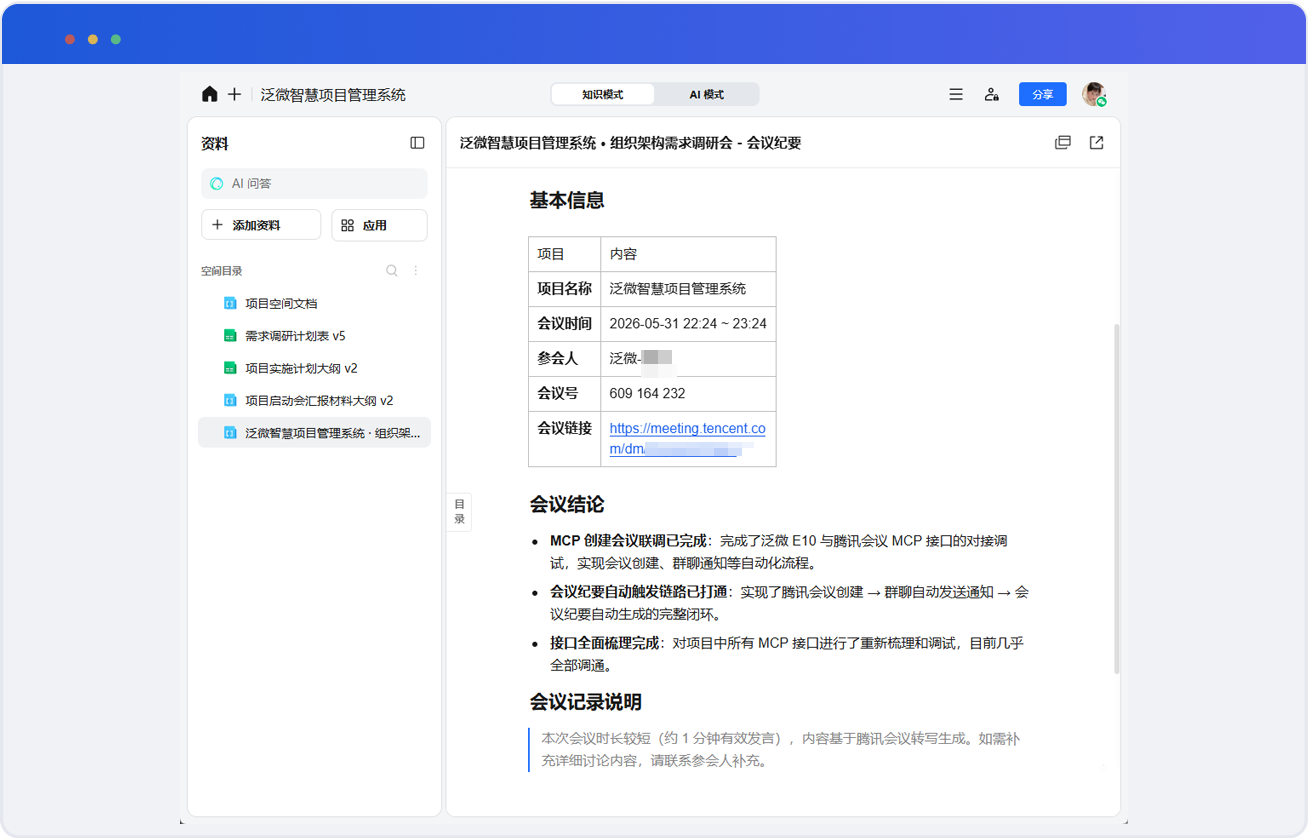
Task: Click the document title 会议纪要 header
Action: [x=630, y=143]
